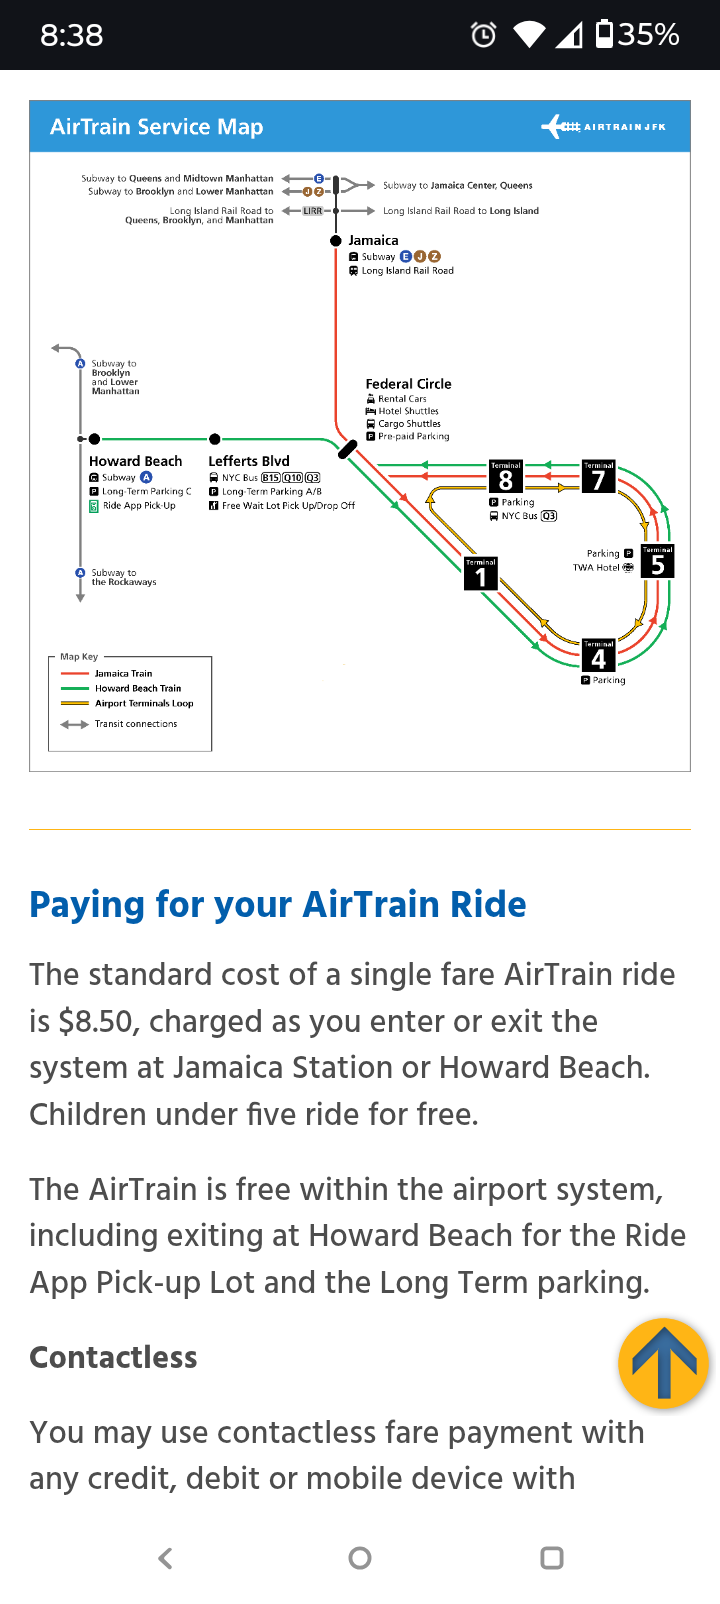720x1604 pixels.
Task: Choose the Terminal 7 marker on map
Action: [x=598, y=477]
